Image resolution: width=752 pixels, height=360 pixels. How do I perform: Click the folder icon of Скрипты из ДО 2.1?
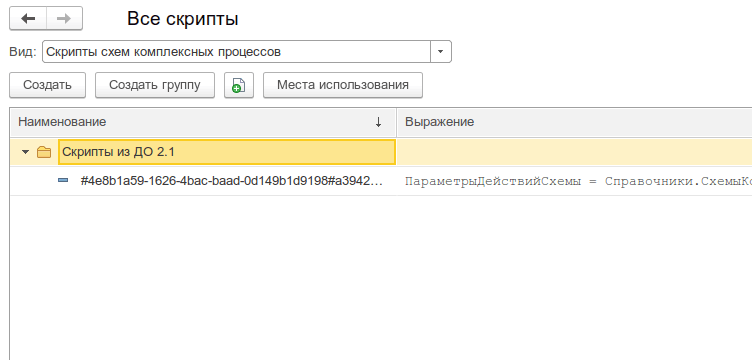pos(44,152)
